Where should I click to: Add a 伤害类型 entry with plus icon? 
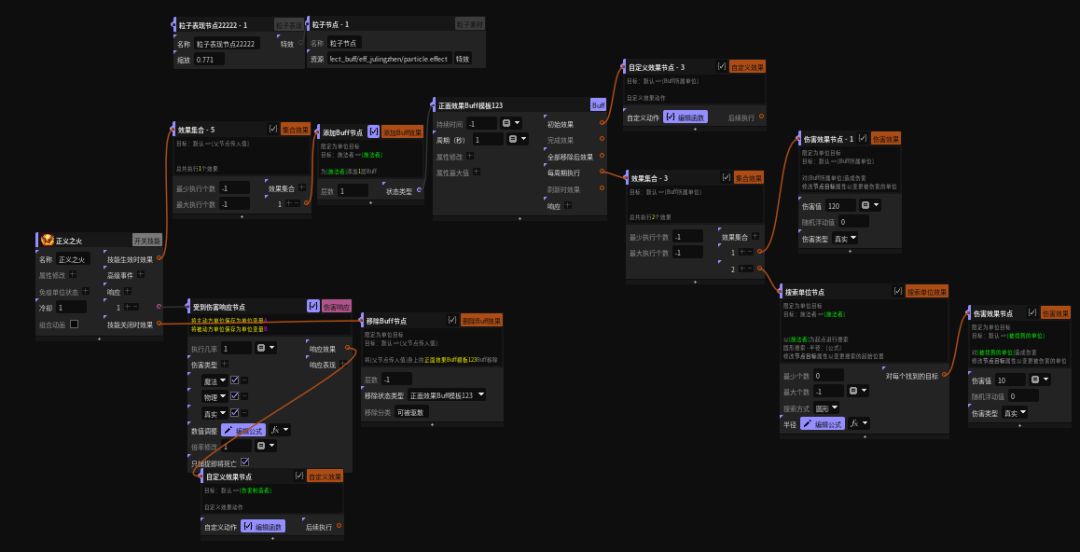(225, 364)
